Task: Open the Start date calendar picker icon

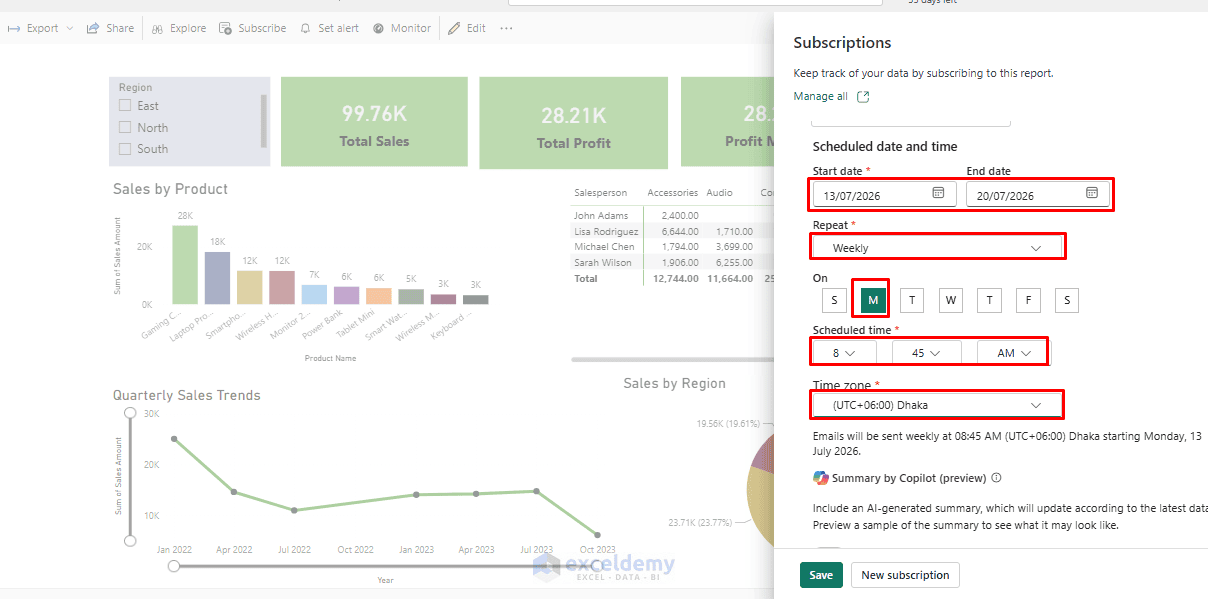Action: [x=938, y=193]
